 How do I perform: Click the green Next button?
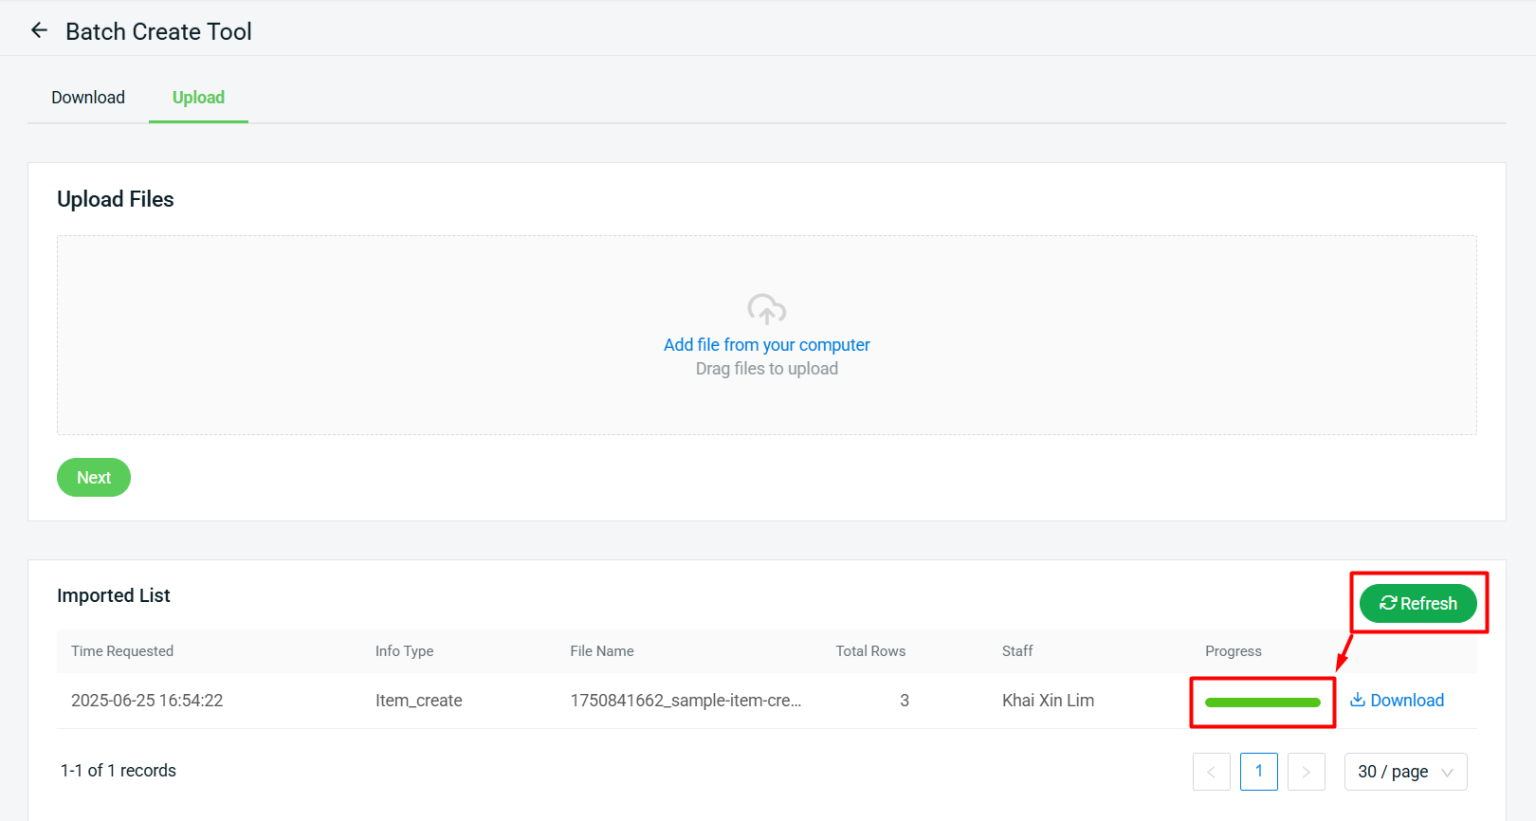tap(93, 477)
